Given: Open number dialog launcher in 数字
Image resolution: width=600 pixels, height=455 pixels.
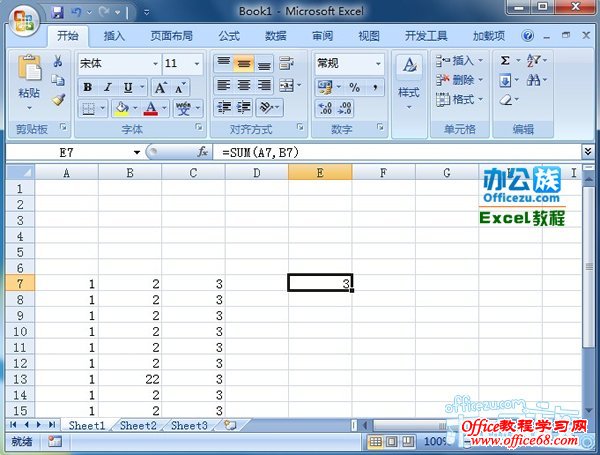Looking at the screenshot, I should (380, 127).
